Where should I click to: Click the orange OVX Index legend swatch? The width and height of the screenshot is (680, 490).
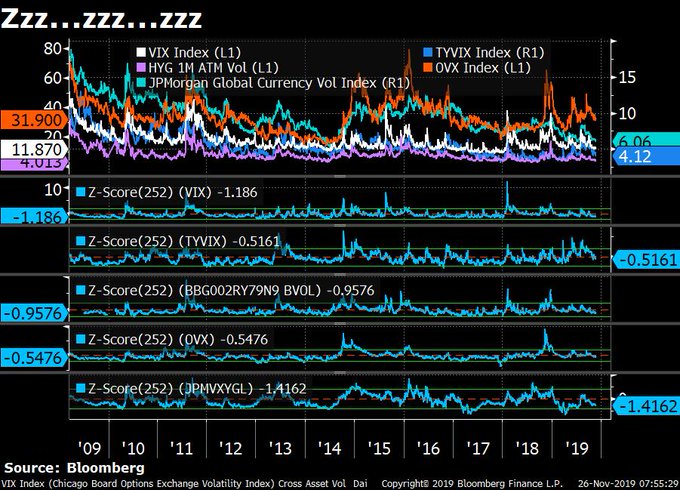428,68
